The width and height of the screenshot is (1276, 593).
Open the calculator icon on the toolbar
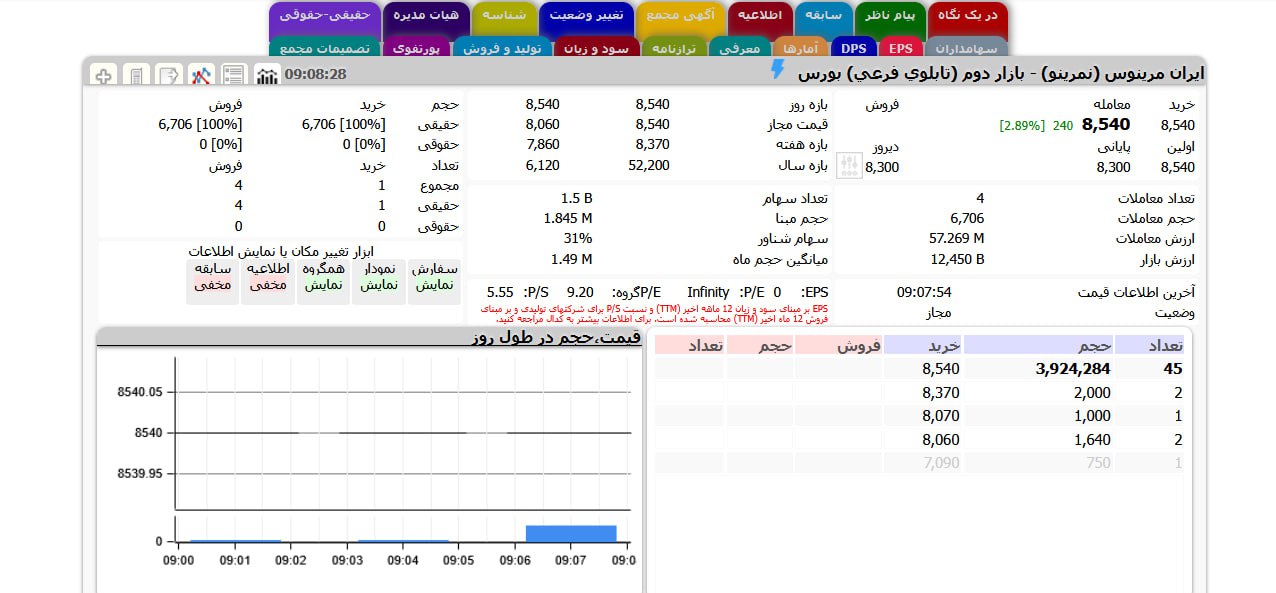click(x=136, y=74)
